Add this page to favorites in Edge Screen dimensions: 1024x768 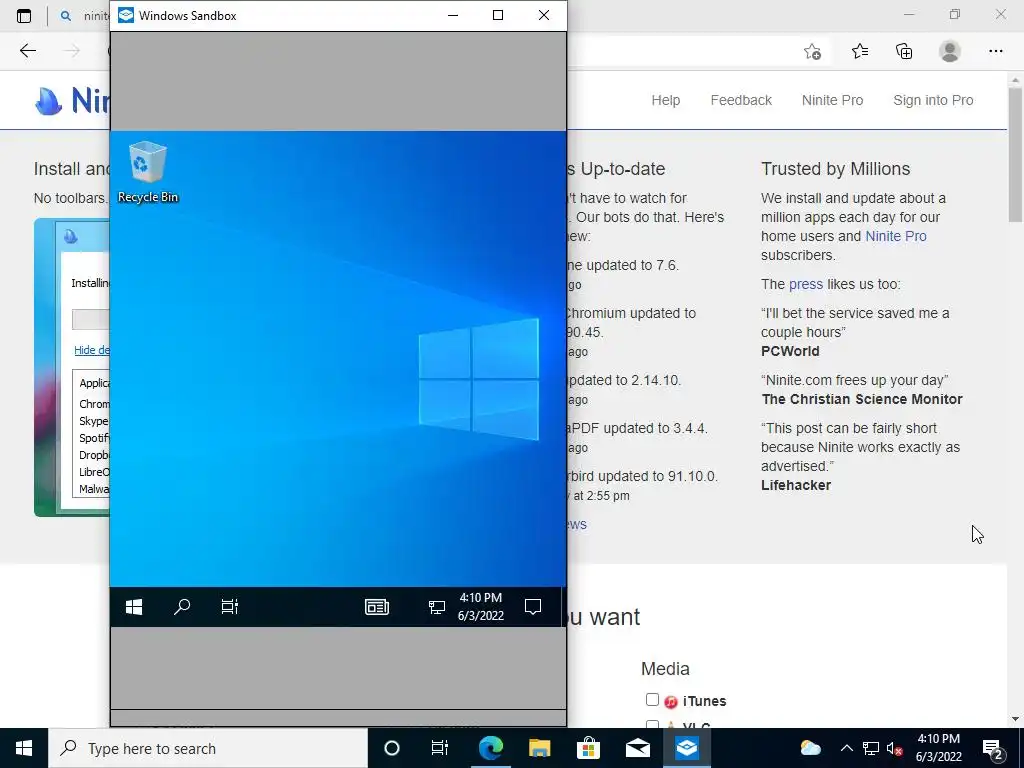point(812,51)
